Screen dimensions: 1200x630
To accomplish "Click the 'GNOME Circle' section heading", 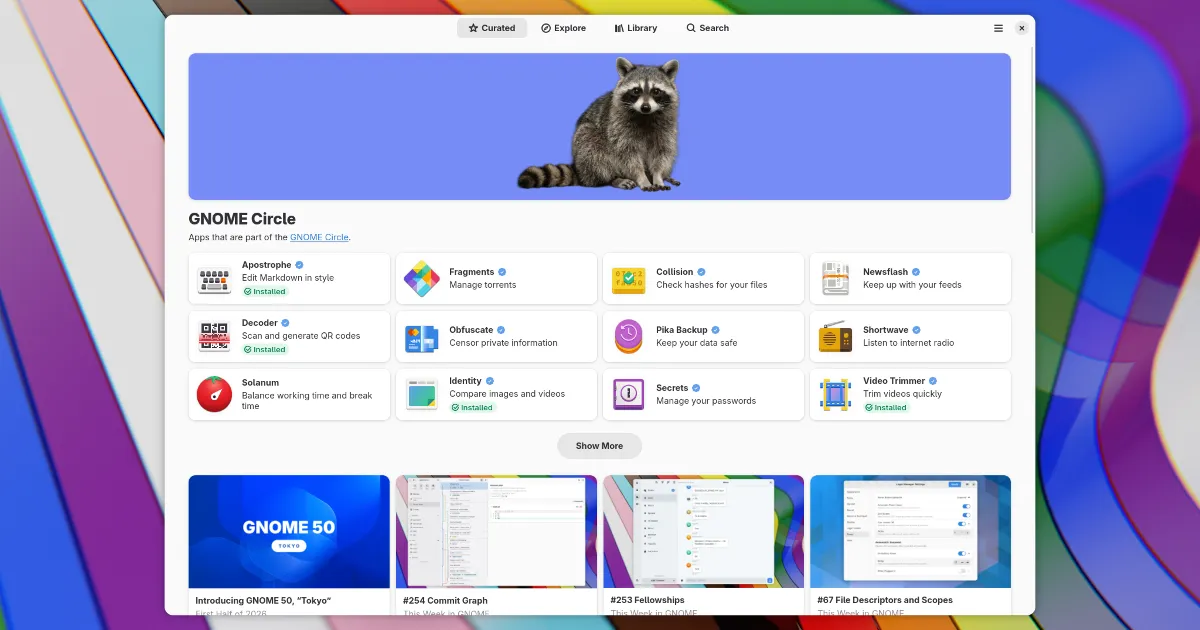I will pyautogui.click(x=242, y=219).
